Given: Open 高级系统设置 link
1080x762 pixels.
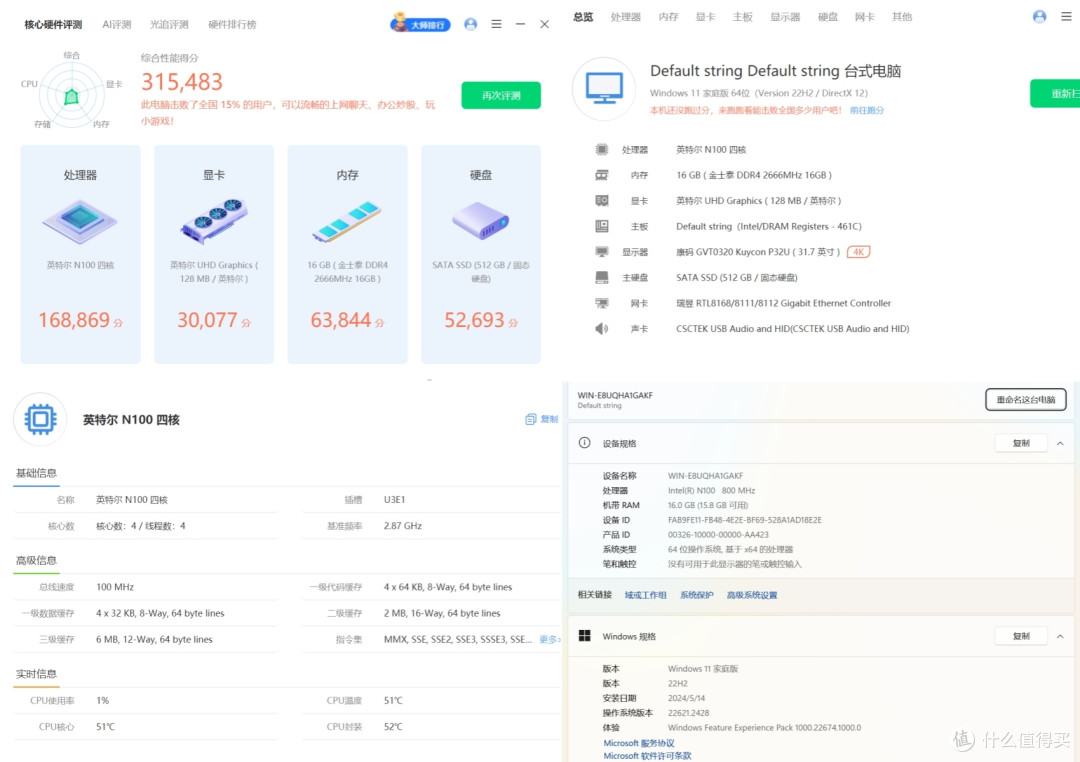Looking at the screenshot, I should [751, 595].
